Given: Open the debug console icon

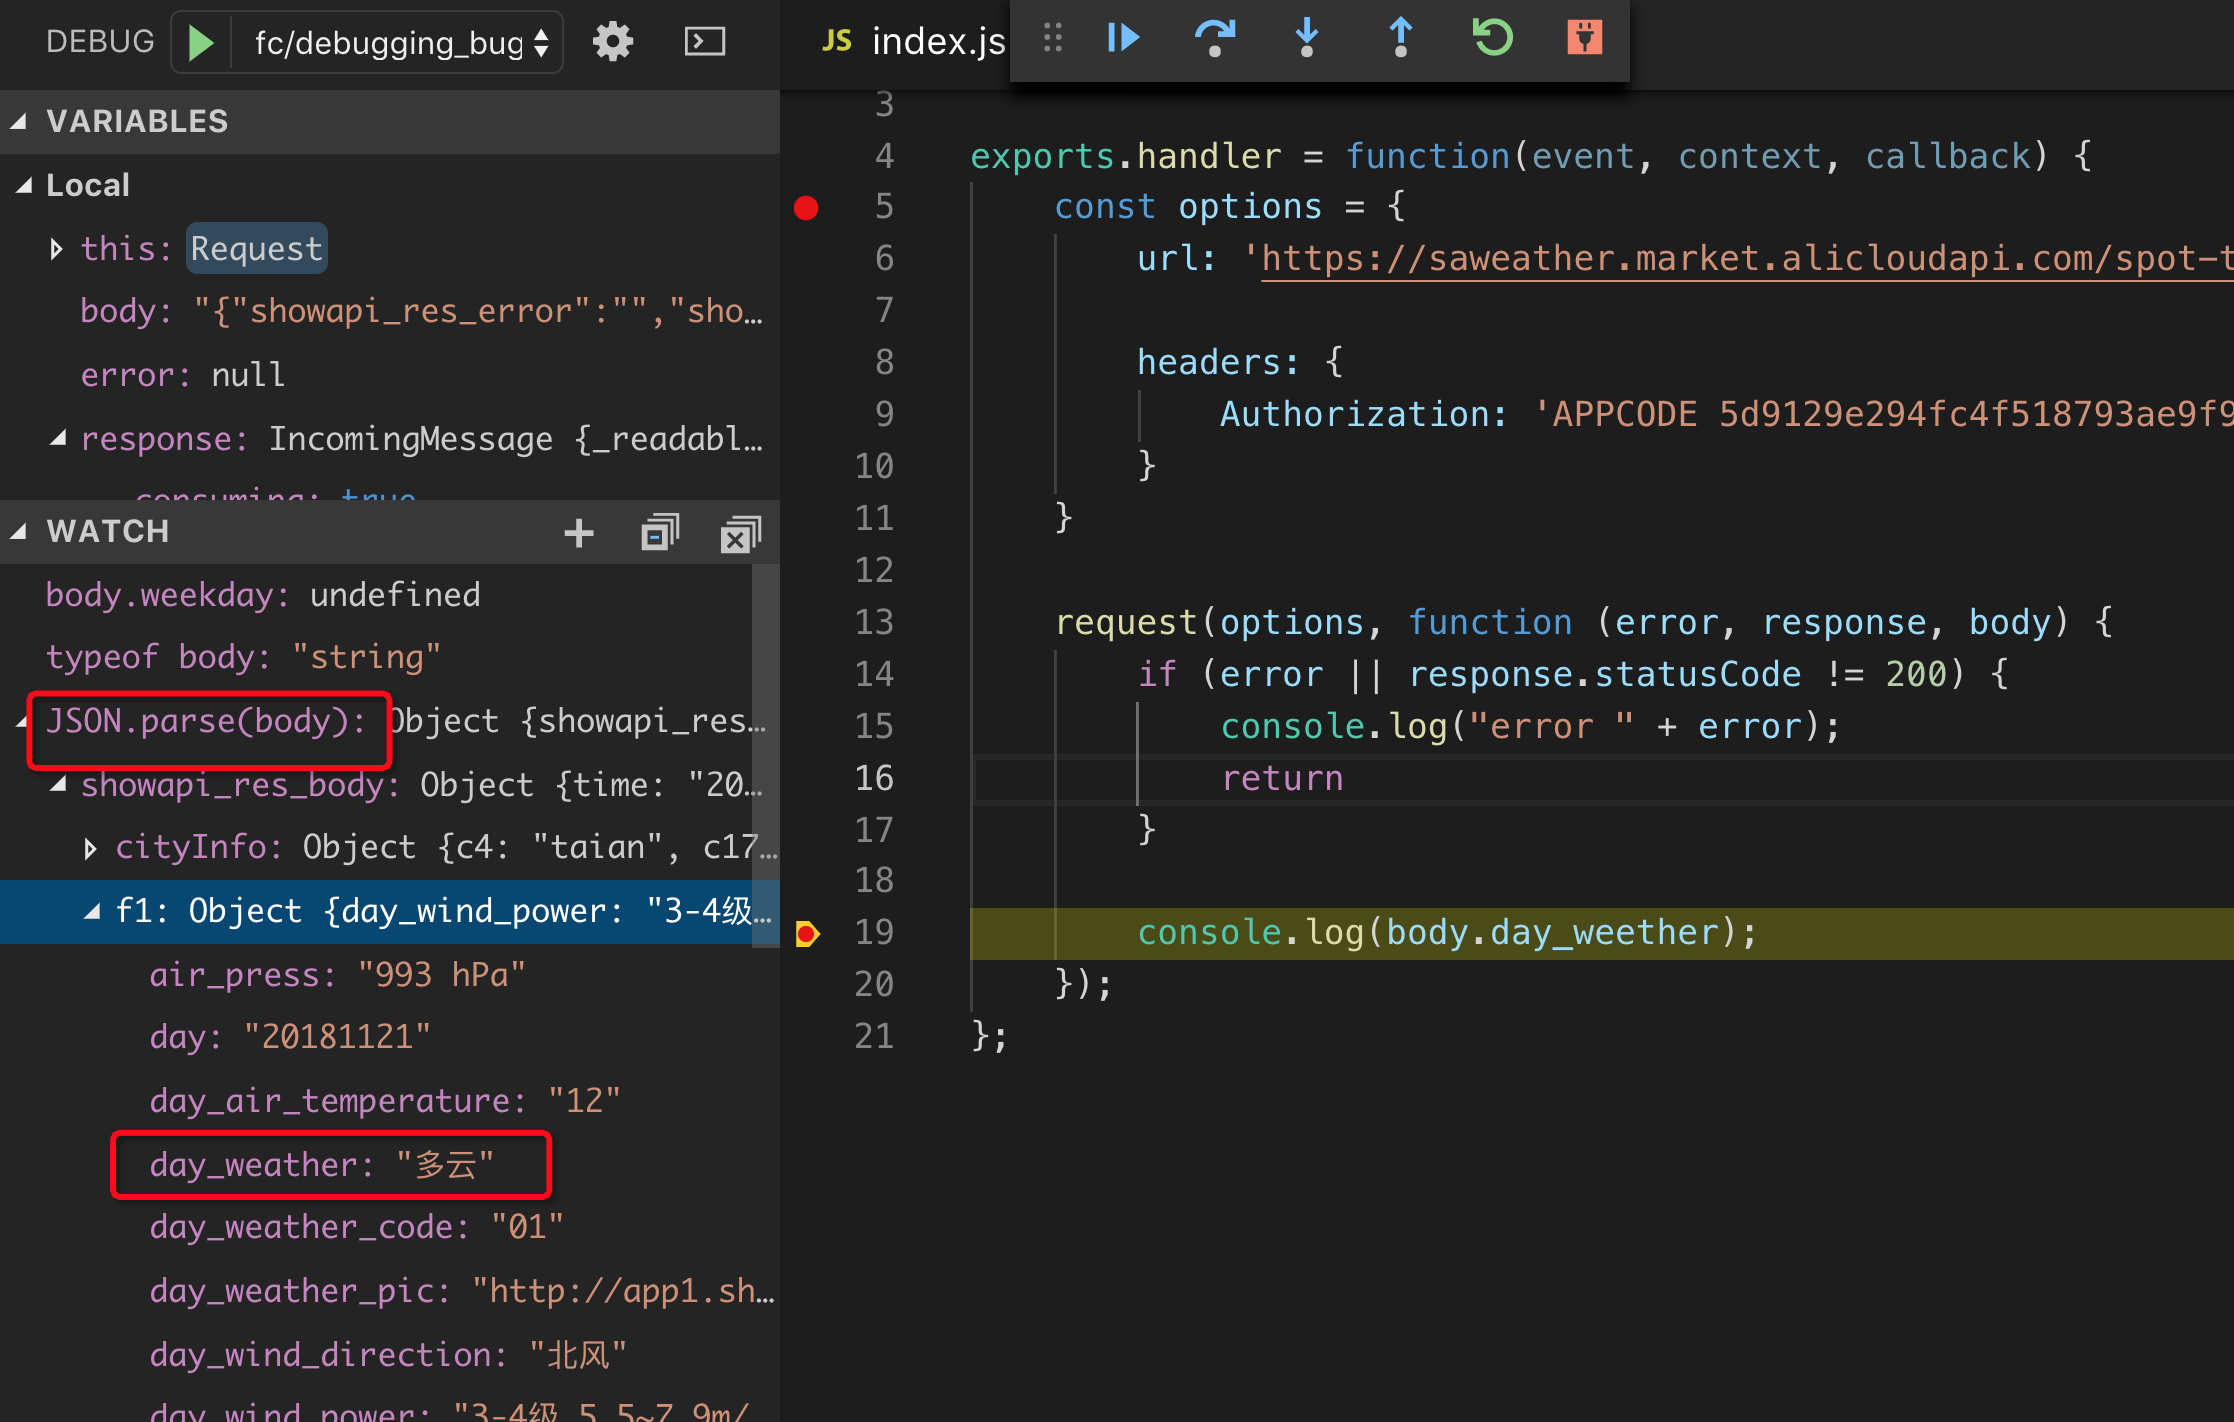Looking at the screenshot, I should pos(704,42).
